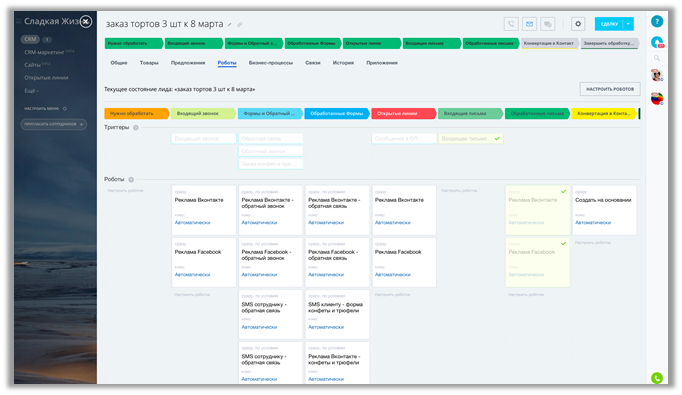This screenshot has width=682, height=395.
Task: Click blue Обработанные Формы column header
Action: pyautogui.click(x=337, y=114)
